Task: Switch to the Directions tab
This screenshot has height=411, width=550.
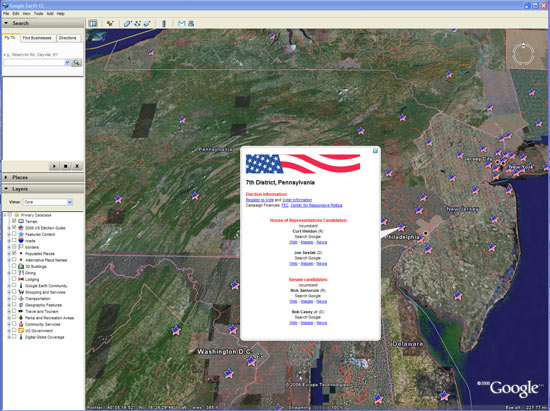Action: [x=68, y=38]
